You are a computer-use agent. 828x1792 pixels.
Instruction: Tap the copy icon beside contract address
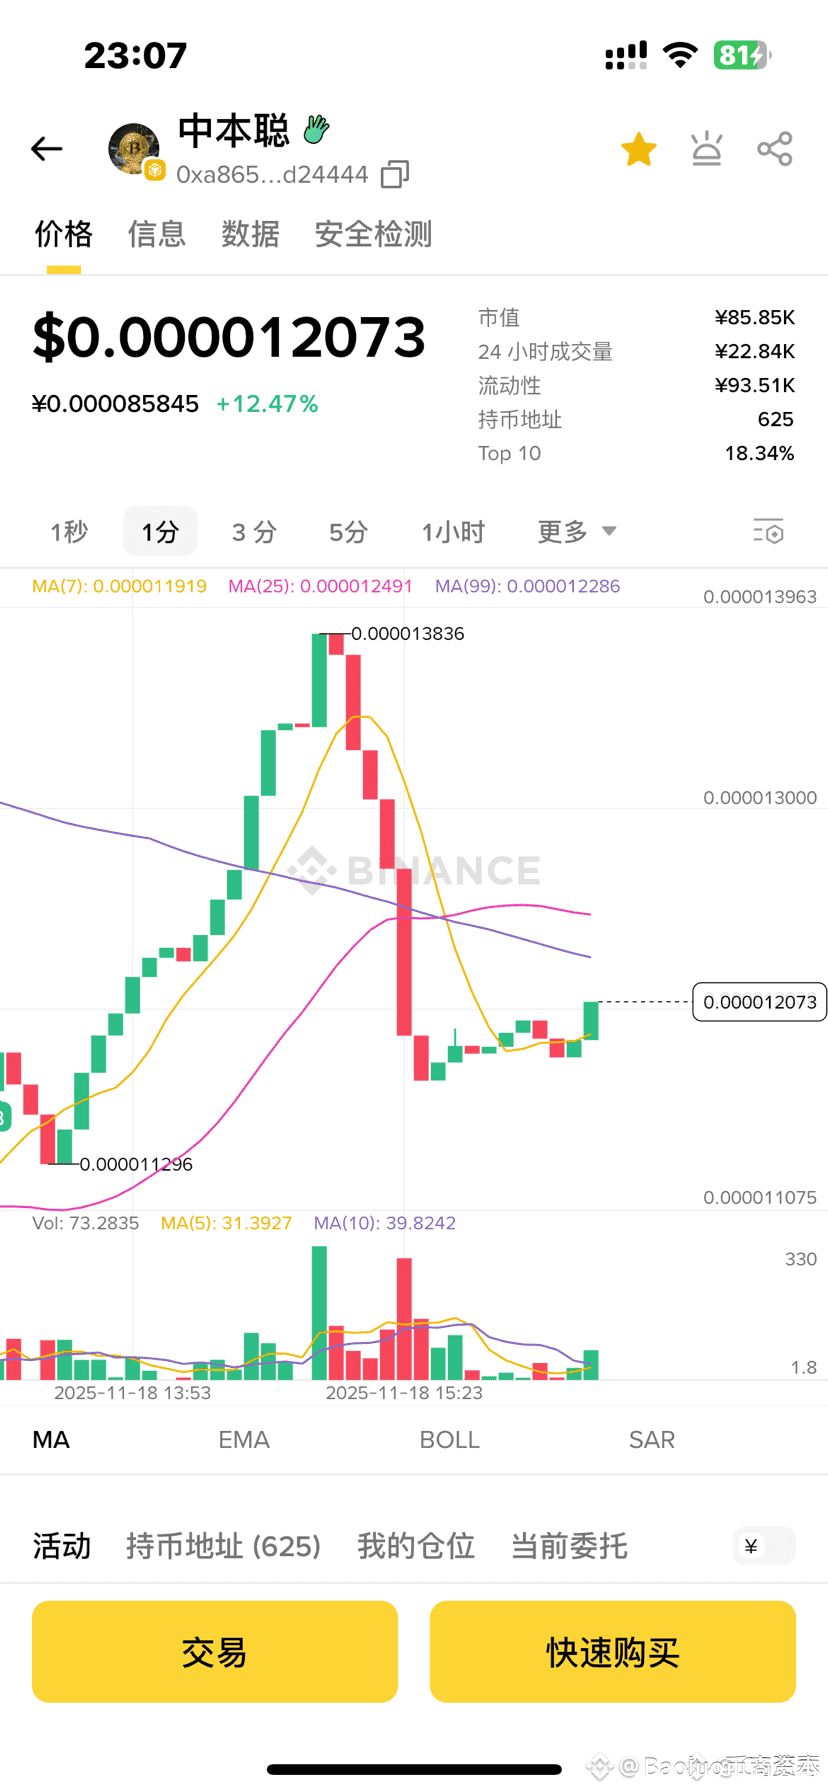pos(392,173)
